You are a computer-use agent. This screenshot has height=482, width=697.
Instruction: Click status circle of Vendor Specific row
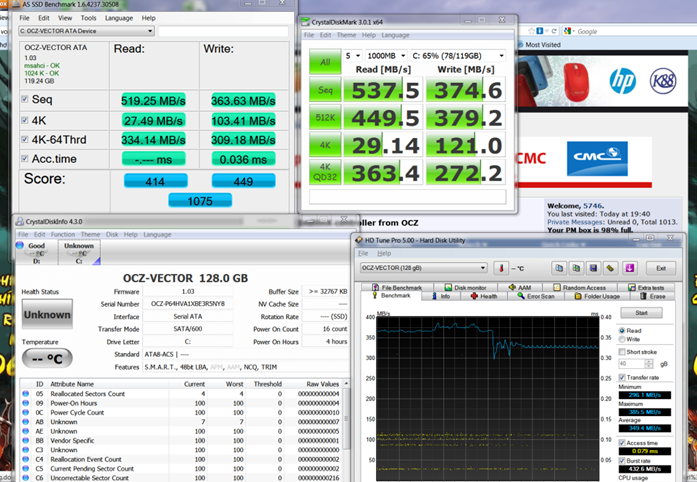(x=25, y=440)
